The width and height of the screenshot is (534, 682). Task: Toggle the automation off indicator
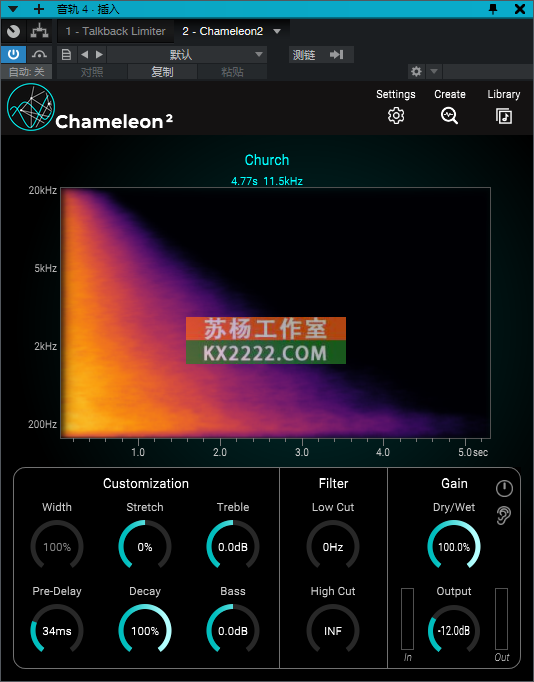27,71
